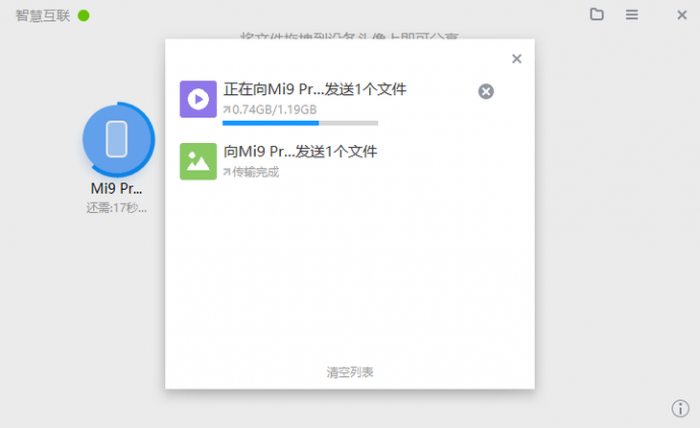Image resolution: width=700 pixels, height=428 pixels.
Task: Click the transfer progress bar
Action: pos(300,123)
